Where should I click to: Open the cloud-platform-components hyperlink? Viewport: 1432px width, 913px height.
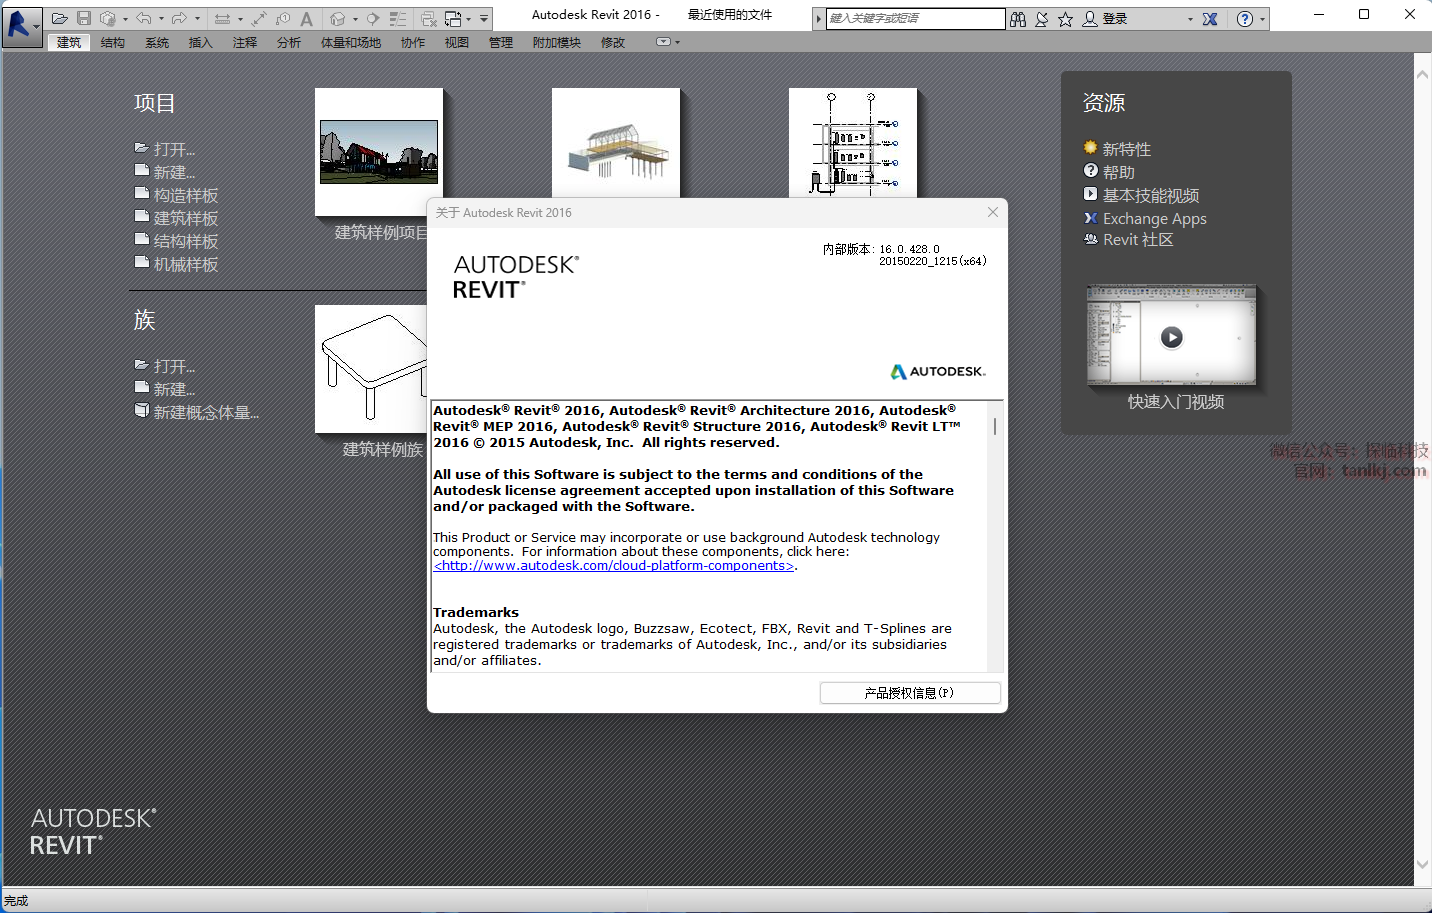614,566
